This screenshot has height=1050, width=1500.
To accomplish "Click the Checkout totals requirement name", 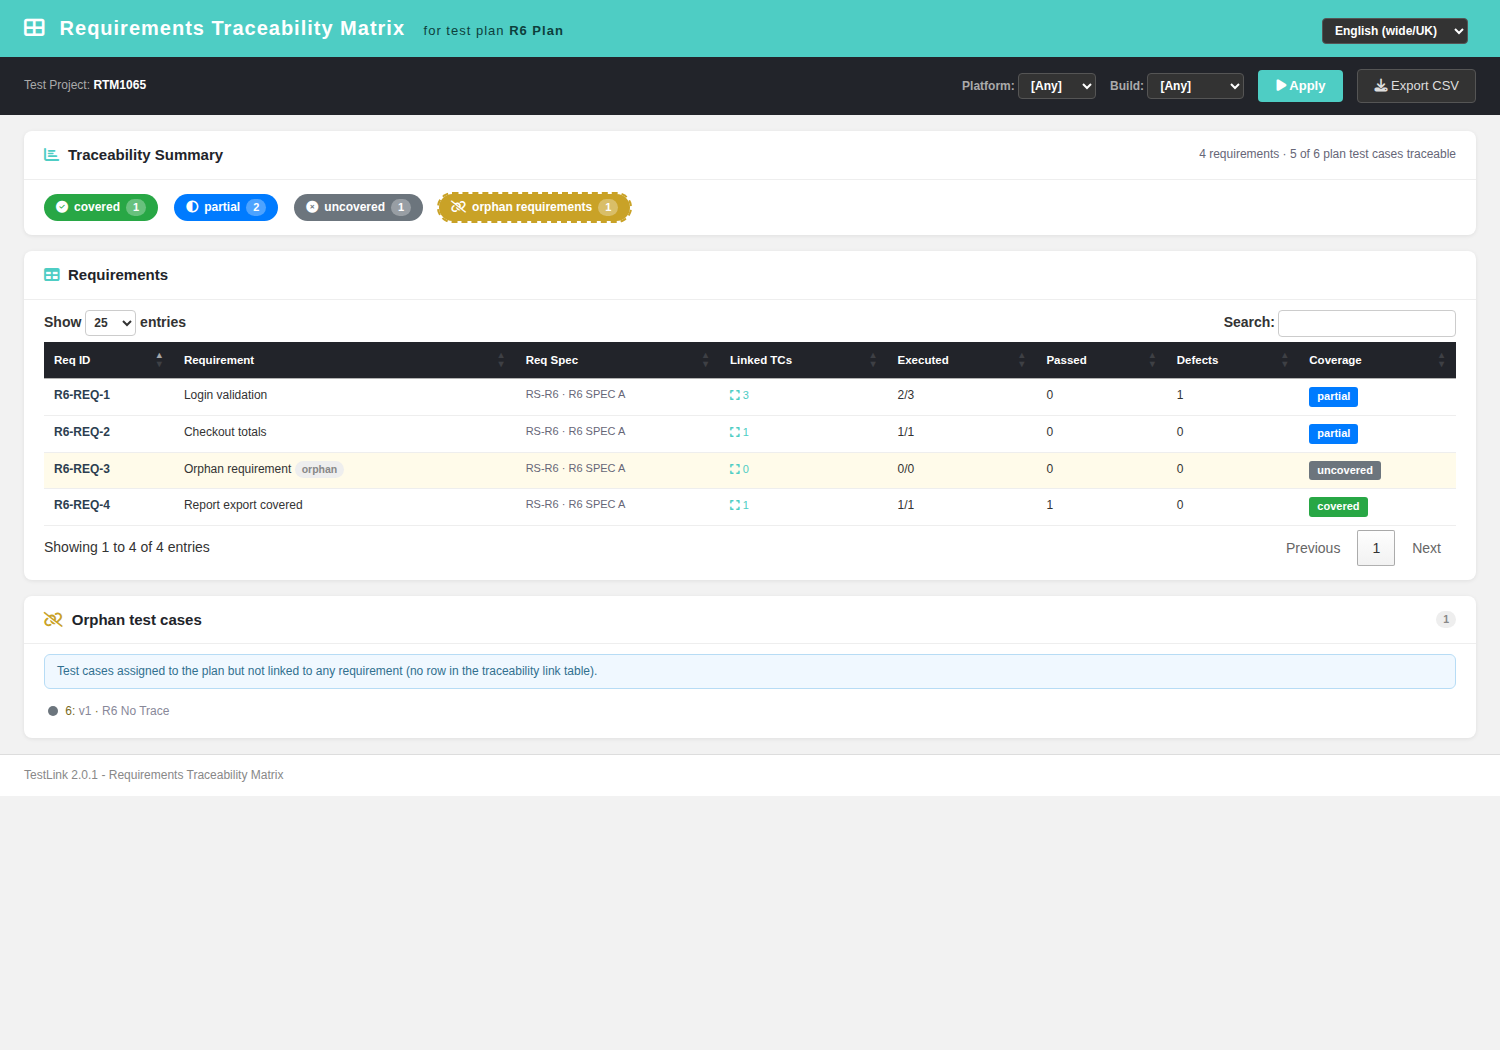I will click(x=225, y=432).
